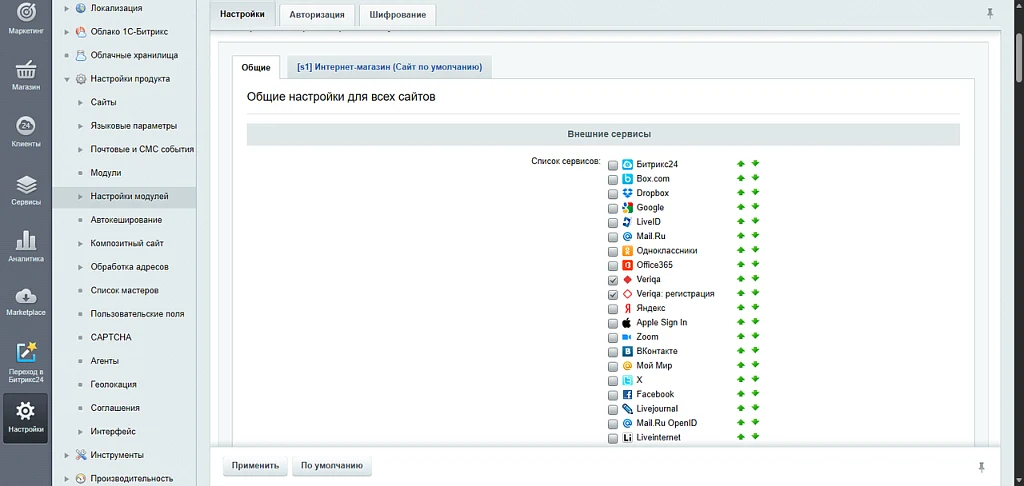1024x486 pixels.
Task: Enable the Box.com service checkbox
Action: pos(613,179)
